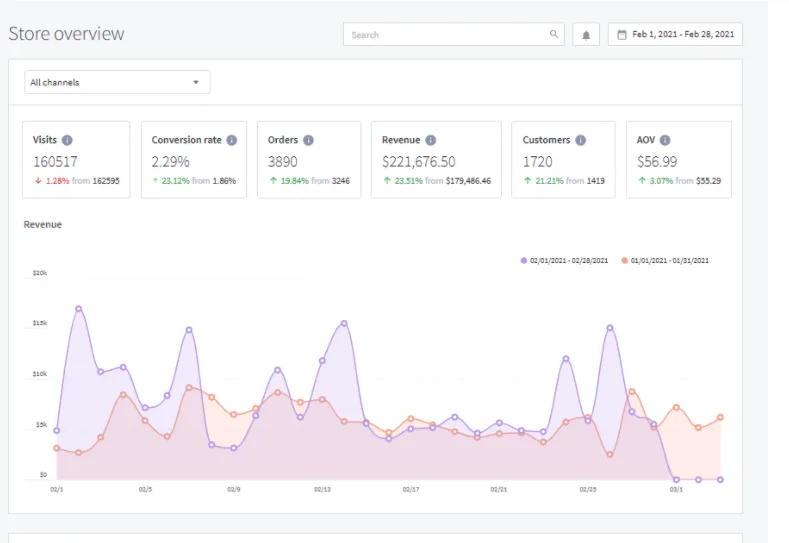Click the search magnifier icon
The width and height of the screenshot is (789, 543).
coord(554,34)
